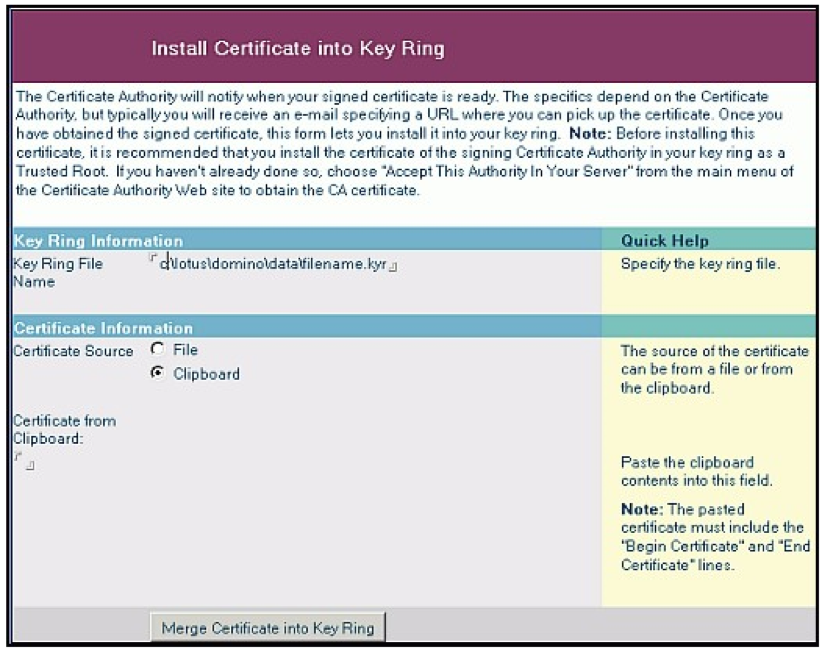Click the Certificate Information section header
This screenshot has width=820, height=650.
tap(103, 328)
